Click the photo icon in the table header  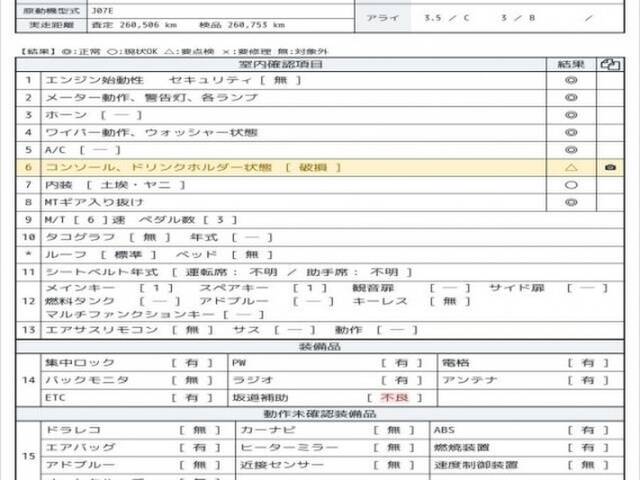click(610, 64)
